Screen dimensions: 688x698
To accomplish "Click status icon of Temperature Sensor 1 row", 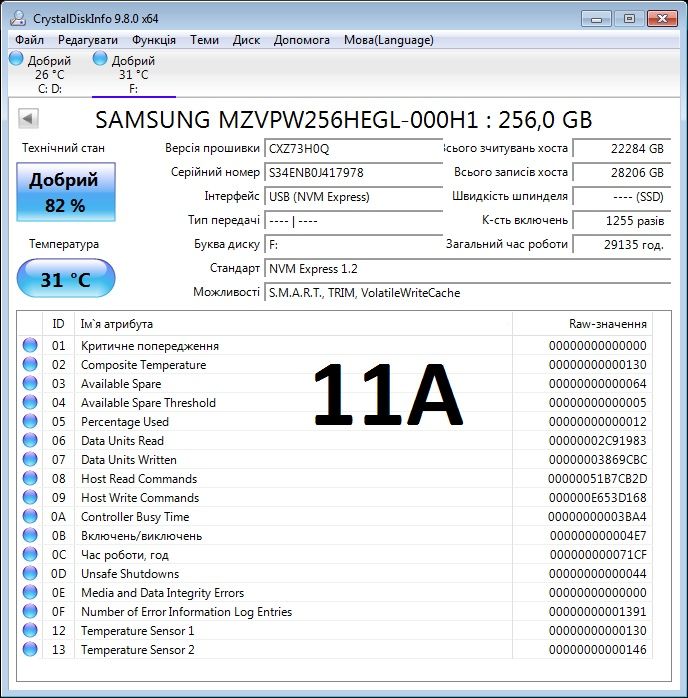I will coord(30,630).
